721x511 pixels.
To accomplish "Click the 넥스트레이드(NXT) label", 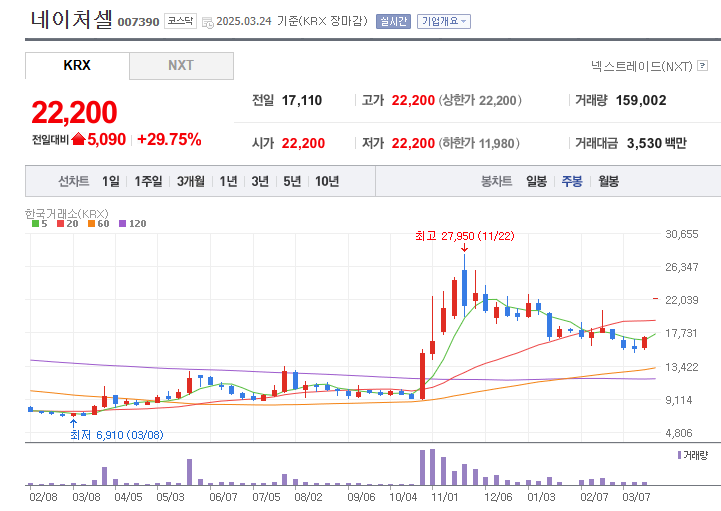I will [642, 67].
